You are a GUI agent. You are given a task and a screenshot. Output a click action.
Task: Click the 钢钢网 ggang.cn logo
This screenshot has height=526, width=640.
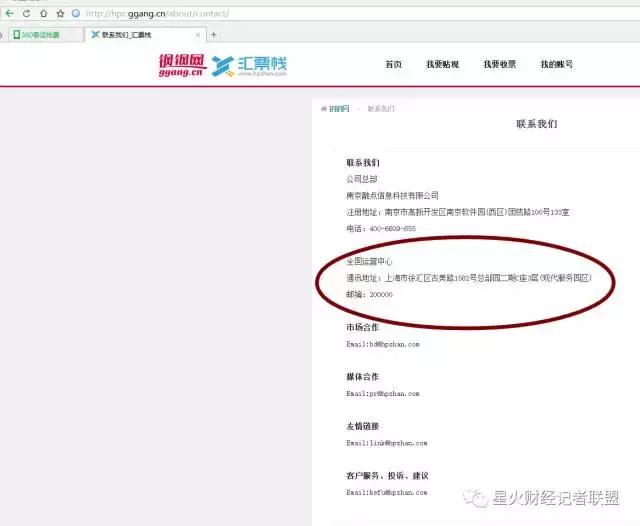[x=182, y=65]
